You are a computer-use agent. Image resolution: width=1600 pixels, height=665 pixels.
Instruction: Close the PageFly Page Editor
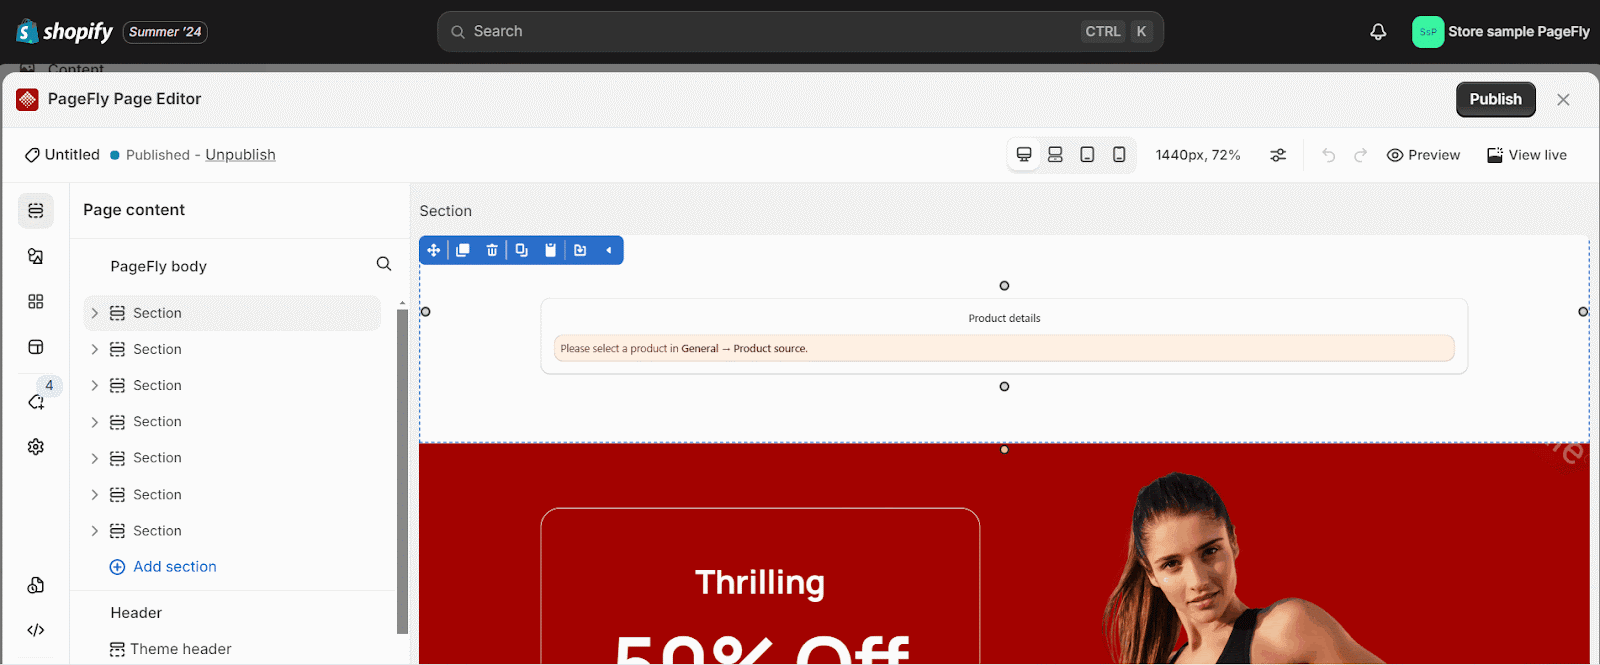[x=1563, y=99]
